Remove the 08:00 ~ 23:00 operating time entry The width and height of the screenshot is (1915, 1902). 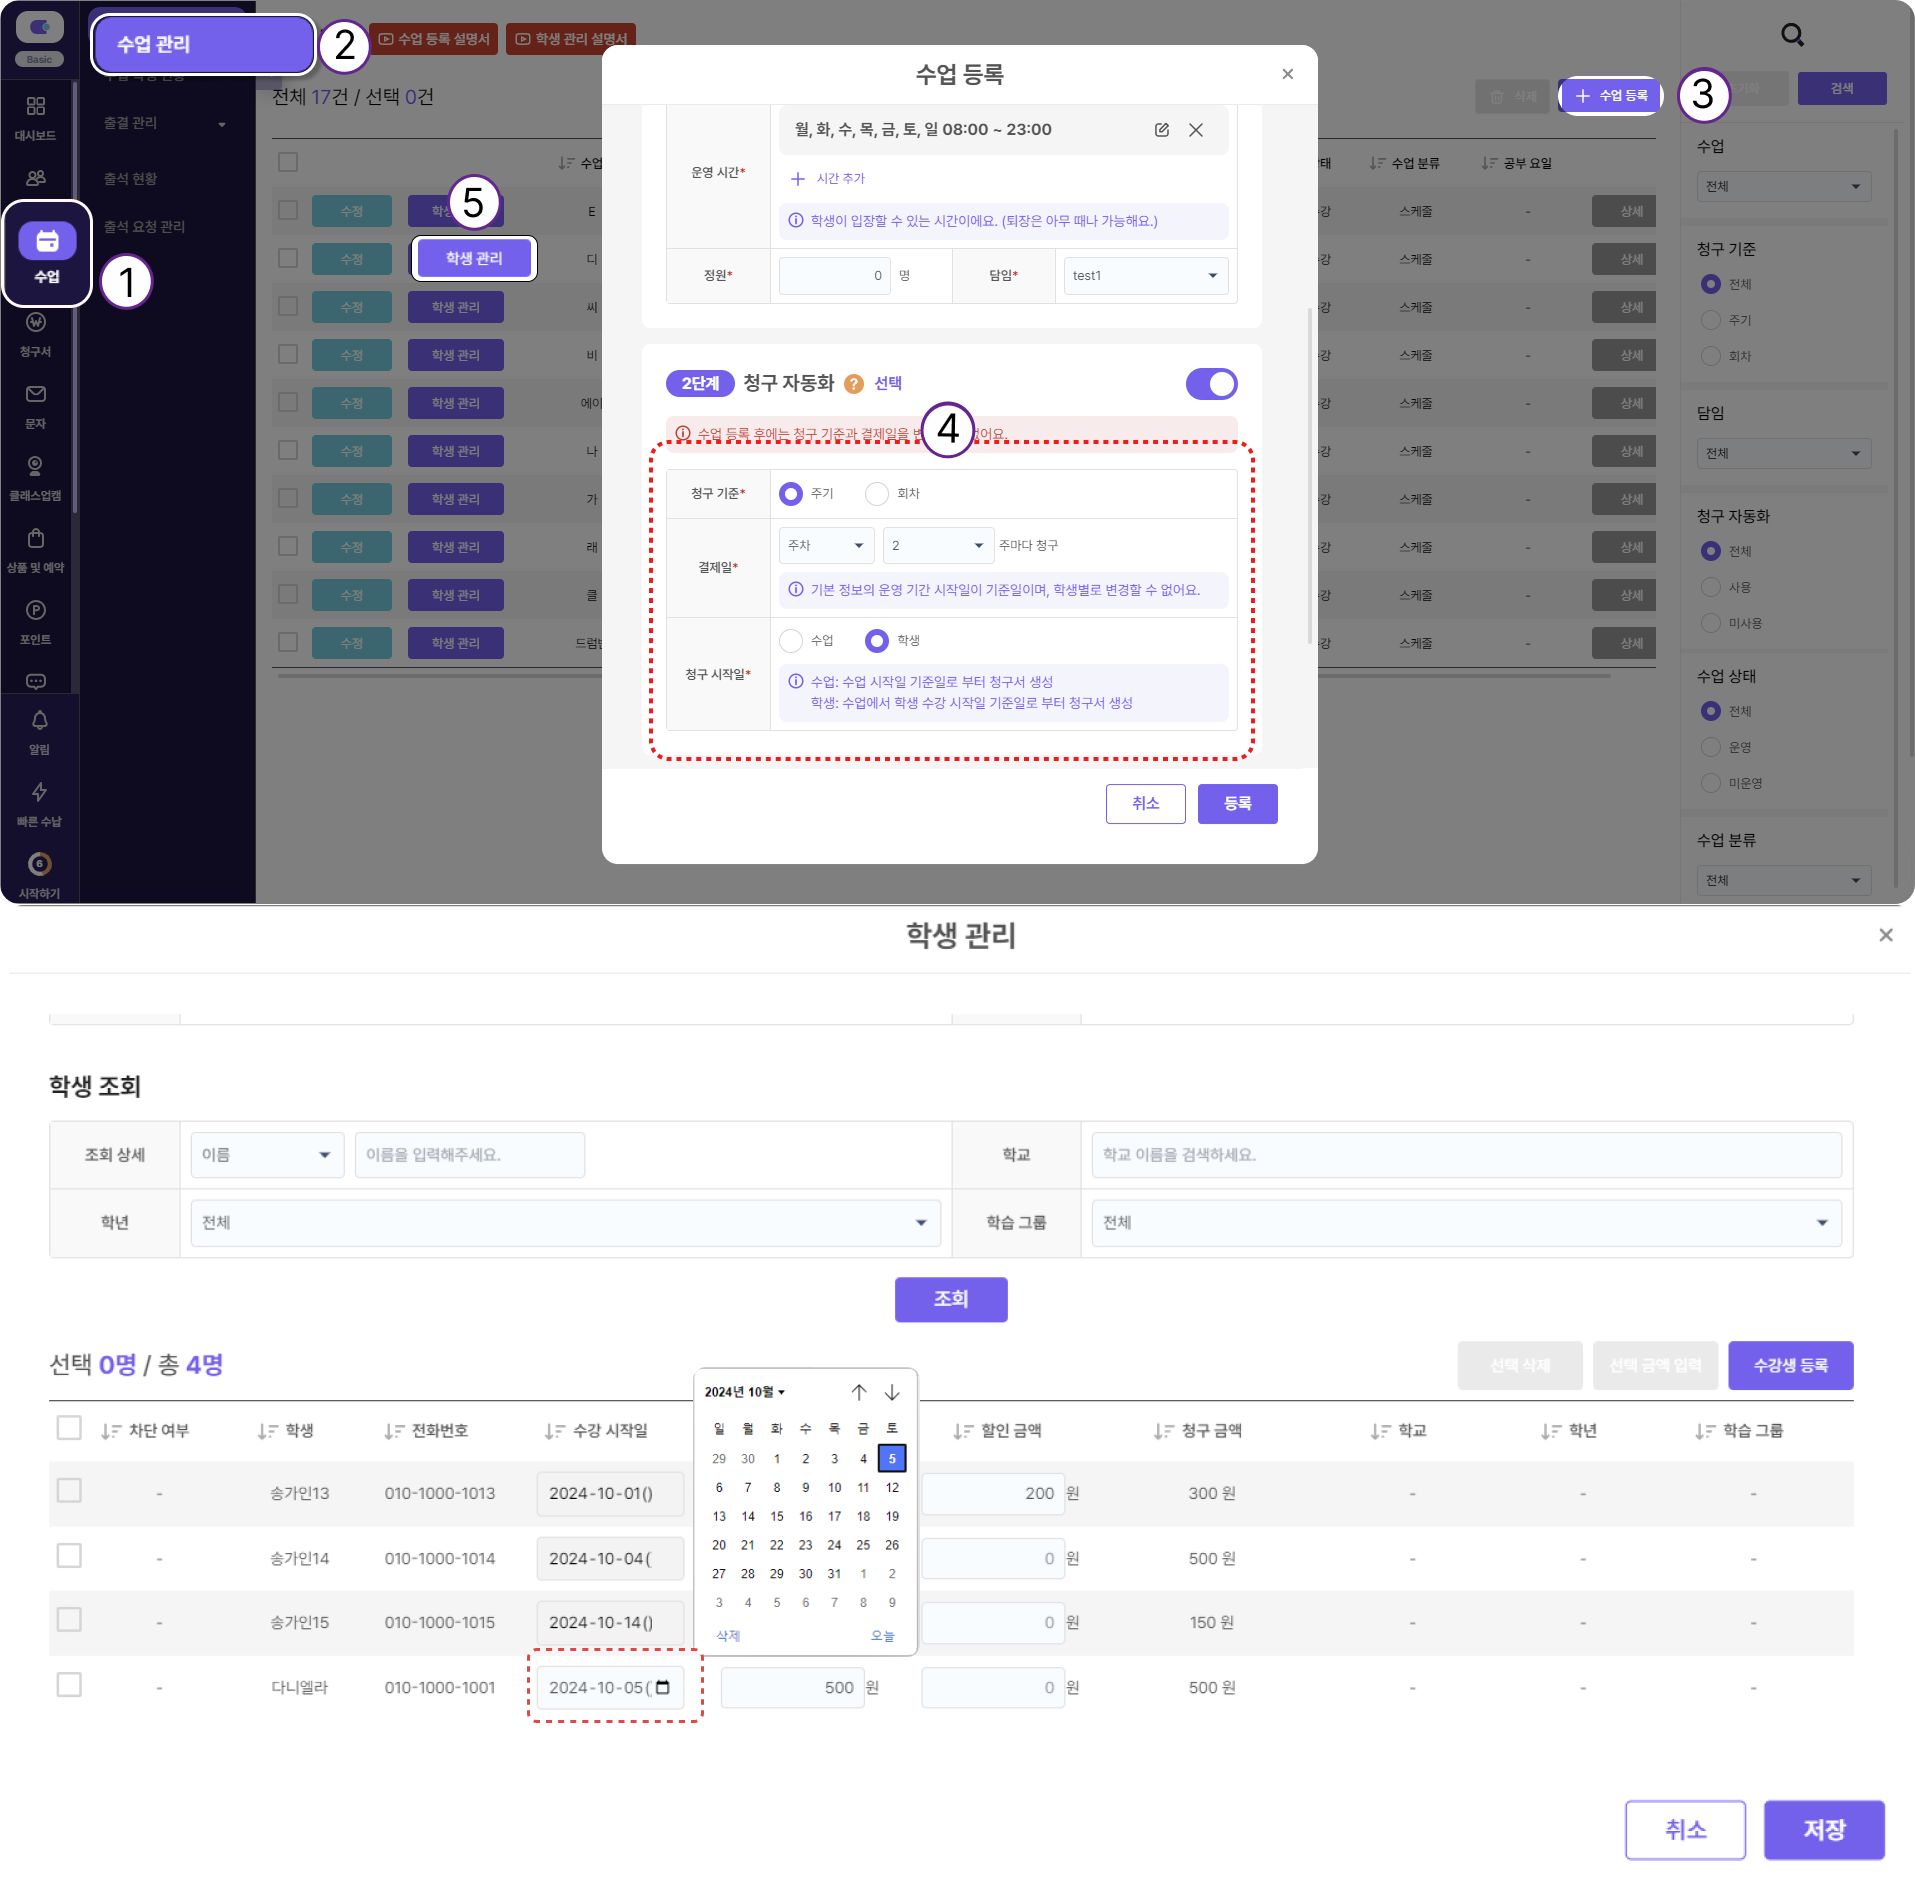pyautogui.click(x=1196, y=130)
